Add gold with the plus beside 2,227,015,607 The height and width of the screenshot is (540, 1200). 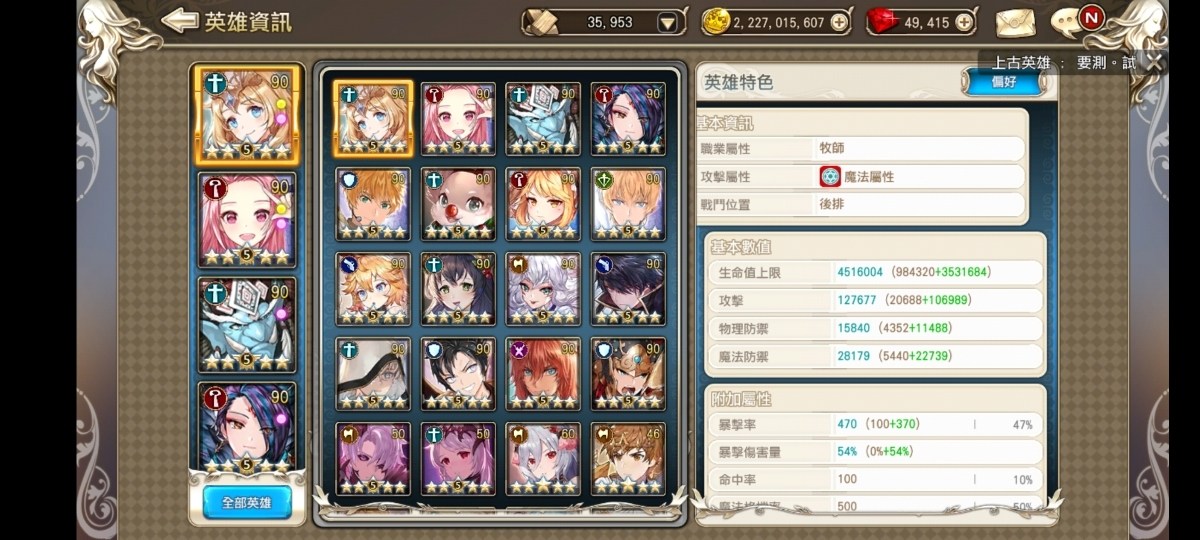(838, 22)
